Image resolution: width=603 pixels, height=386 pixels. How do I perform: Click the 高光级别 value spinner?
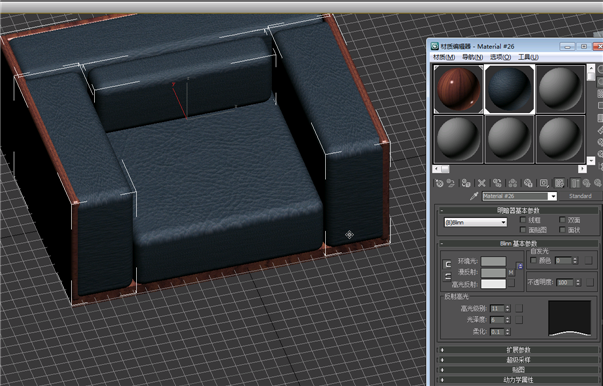(508, 308)
